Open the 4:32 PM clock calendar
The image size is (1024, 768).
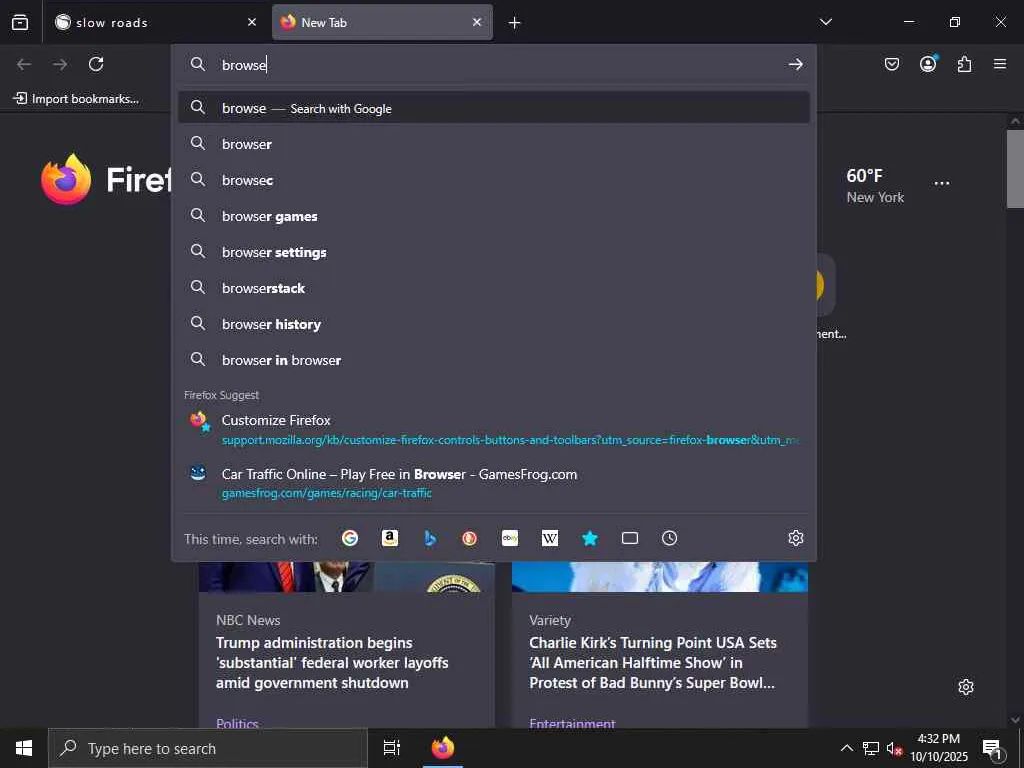click(939, 748)
